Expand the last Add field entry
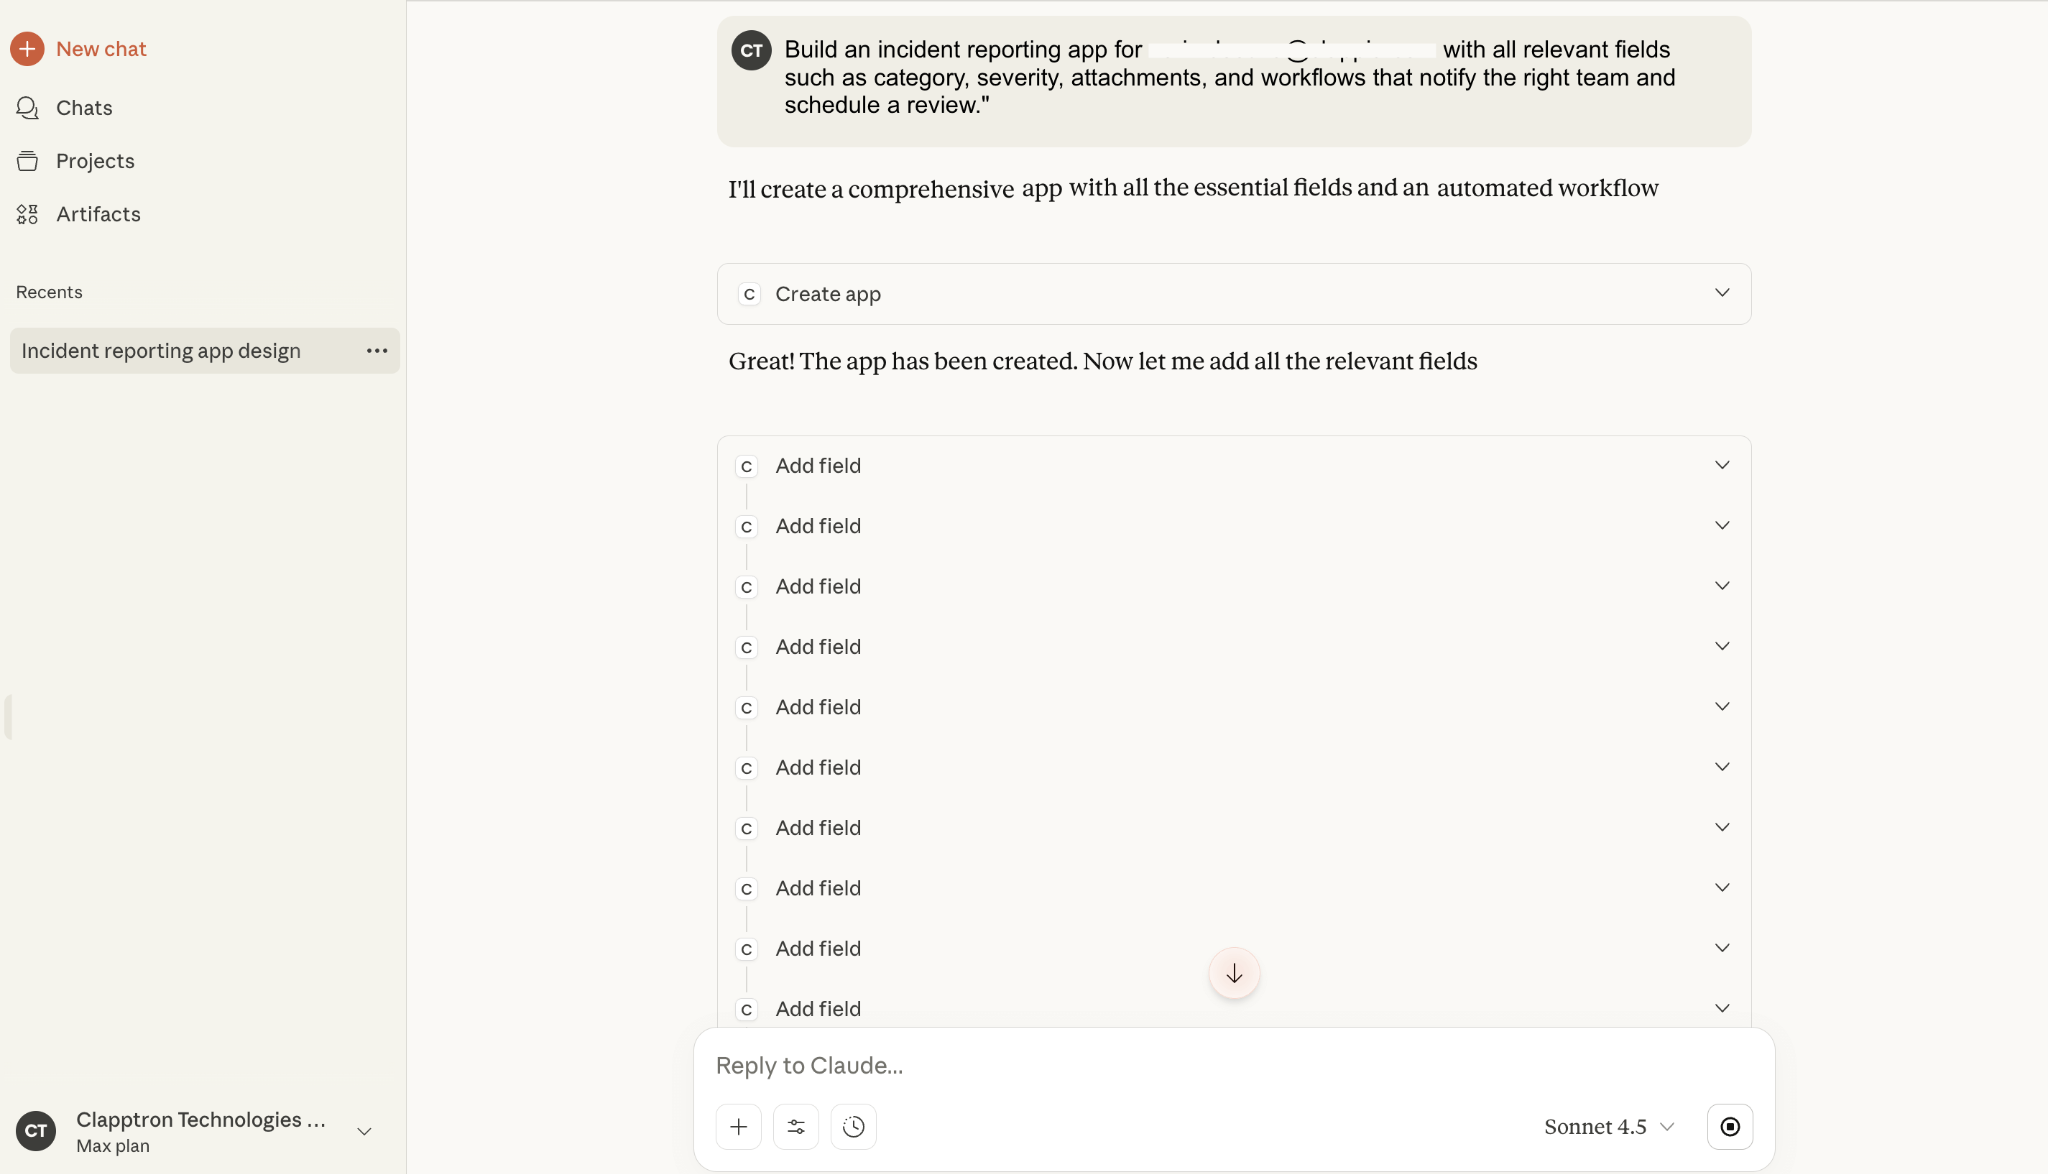Screen dimensions: 2048x1174 click(1722, 1007)
